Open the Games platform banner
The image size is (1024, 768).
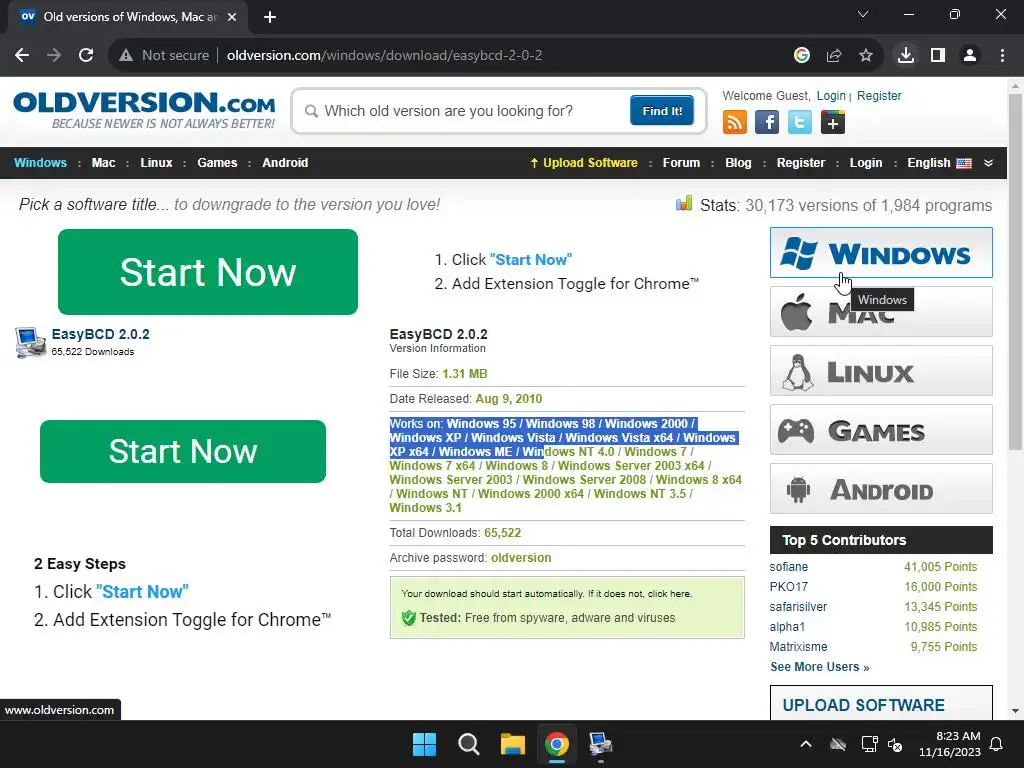[x=881, y=430]
